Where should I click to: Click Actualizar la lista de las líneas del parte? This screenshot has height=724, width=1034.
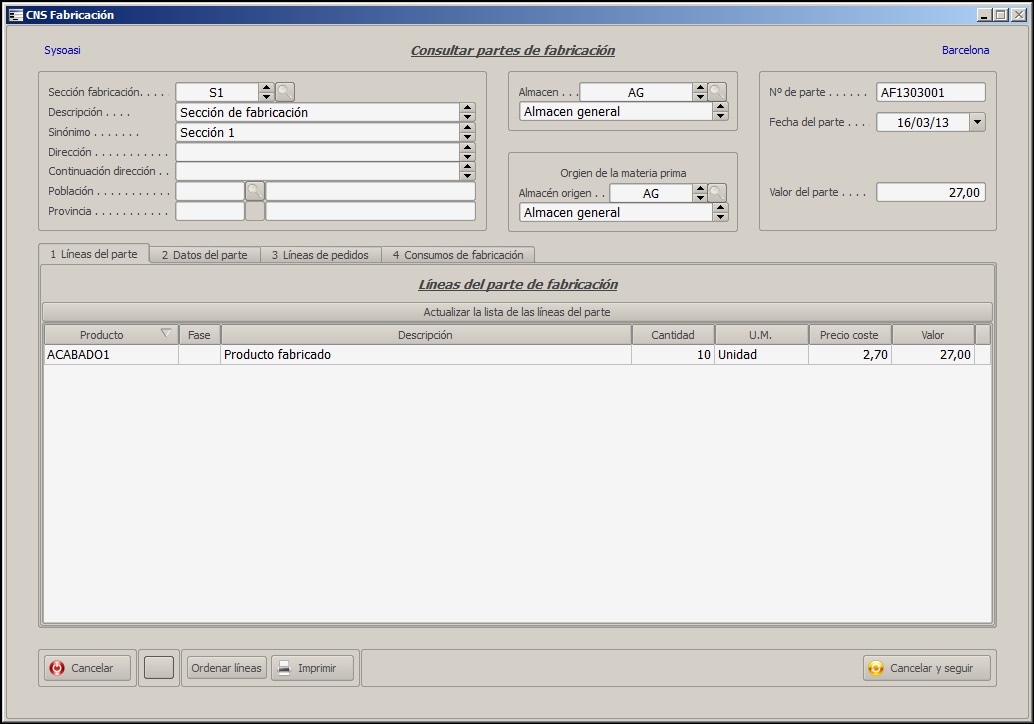(x=517, y=312)
